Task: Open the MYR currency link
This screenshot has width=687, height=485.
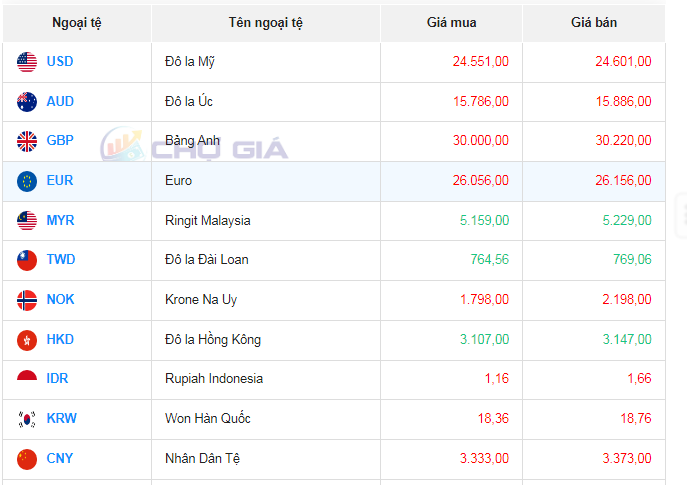Action: (60, 220)
